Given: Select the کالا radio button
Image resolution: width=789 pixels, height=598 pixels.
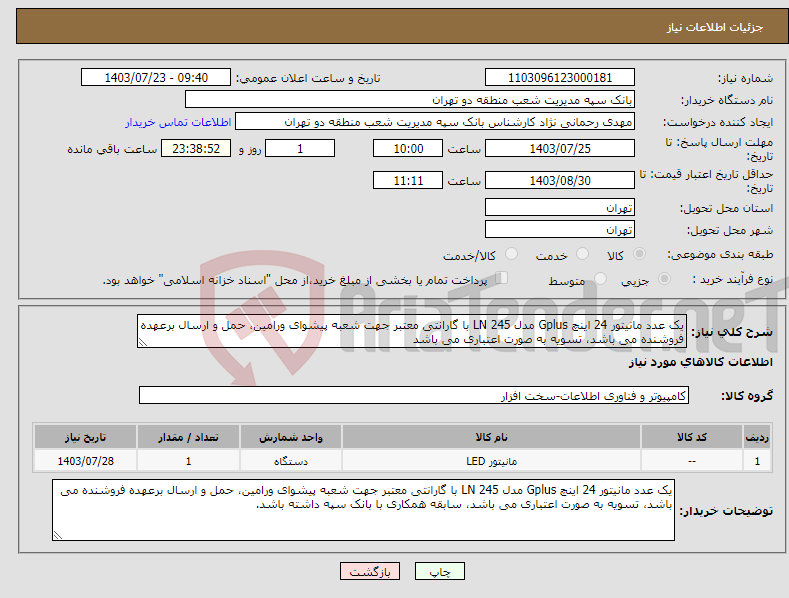Looking at the screenshot, I should click(639, 254).
